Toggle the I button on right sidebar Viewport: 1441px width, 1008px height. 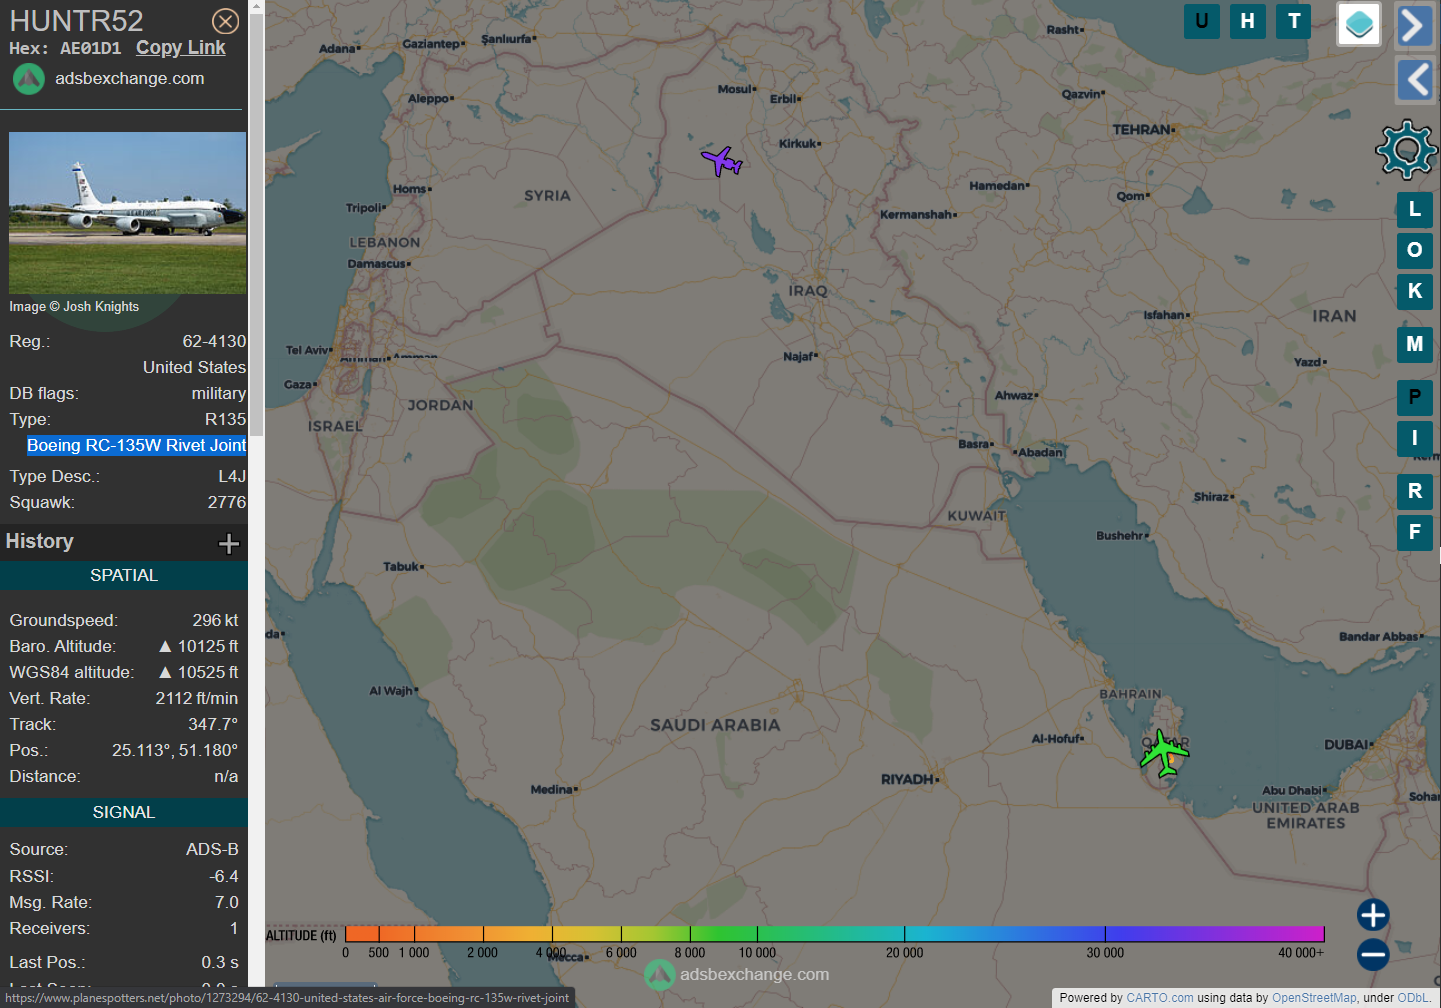pyautogui.click(x=1415, y=438)
